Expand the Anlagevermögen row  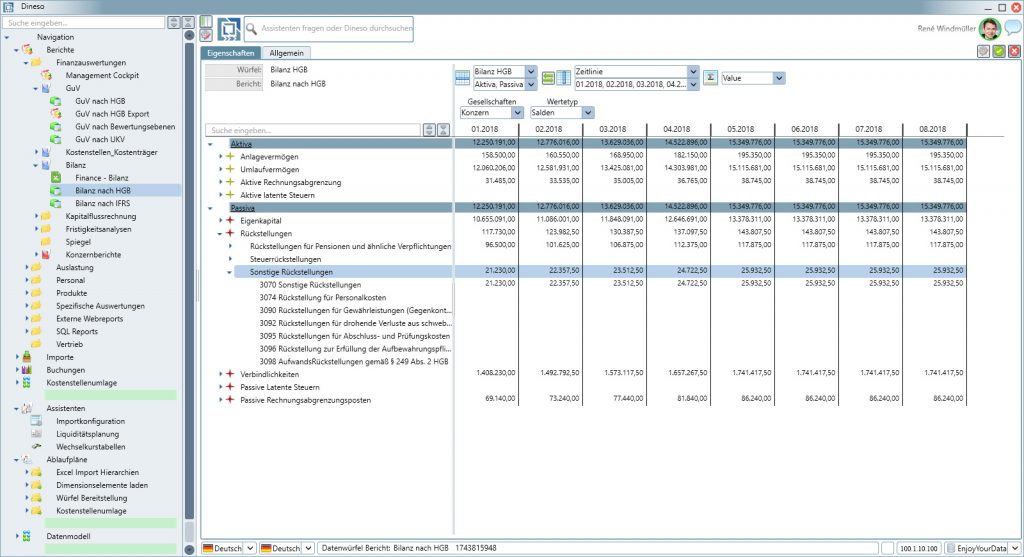click(x=221, y=157)
